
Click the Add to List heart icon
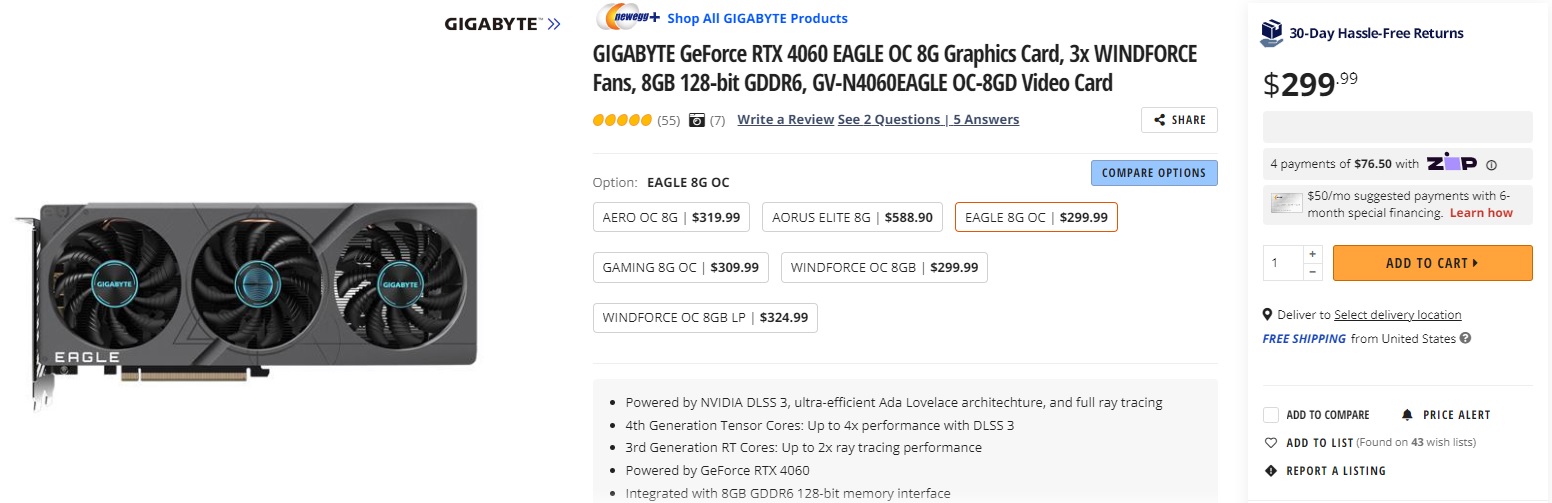point(1271,443)
